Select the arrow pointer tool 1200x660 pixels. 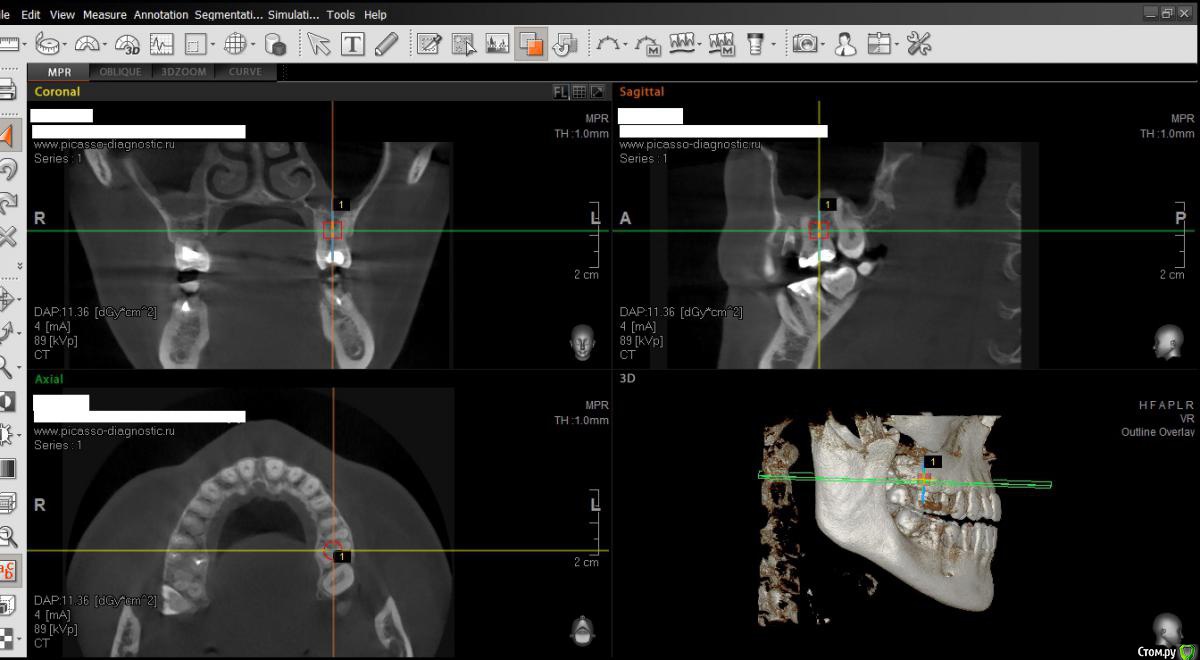[318, 44]
